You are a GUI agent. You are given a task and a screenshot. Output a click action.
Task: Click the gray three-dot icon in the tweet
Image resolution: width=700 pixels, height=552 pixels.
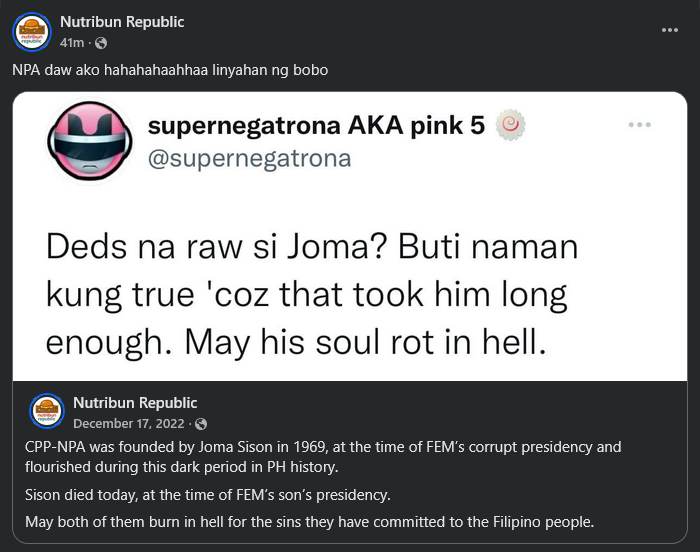(x=639, y=125)
